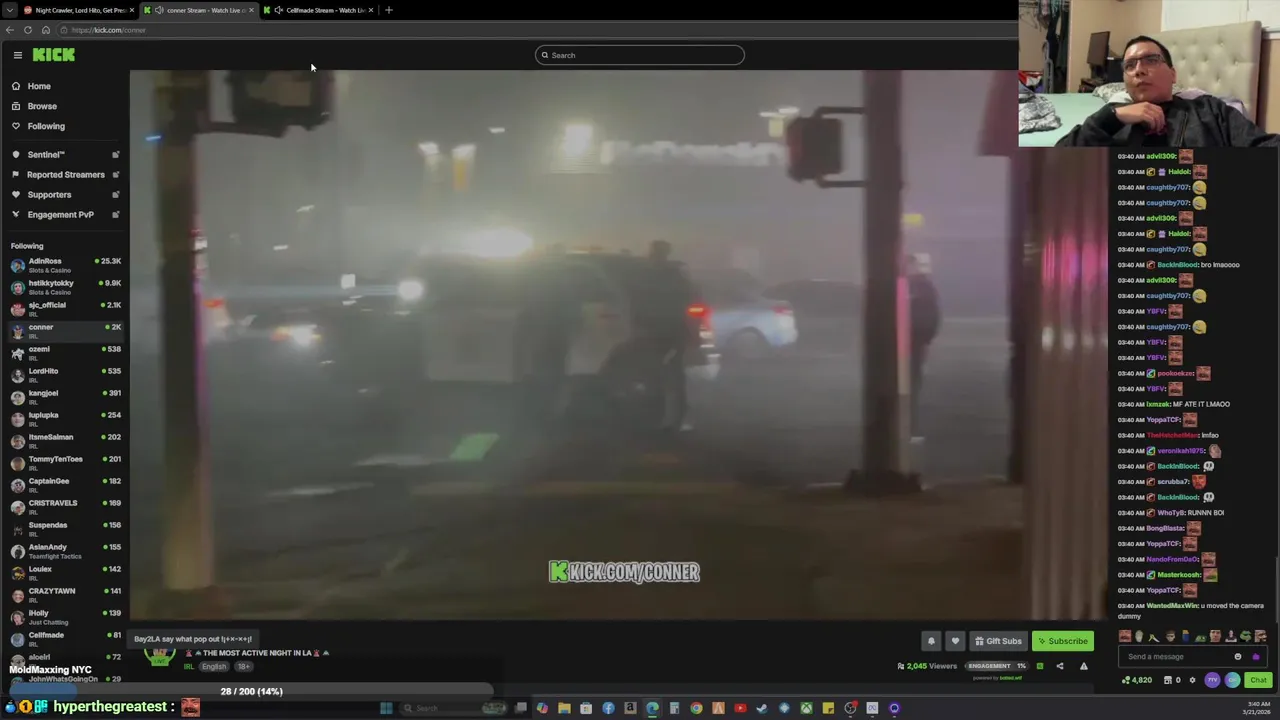Close the Cellfmade Stream tab
The width and height of the screenshot is (1280, 720).
click(x=371, y=10)
